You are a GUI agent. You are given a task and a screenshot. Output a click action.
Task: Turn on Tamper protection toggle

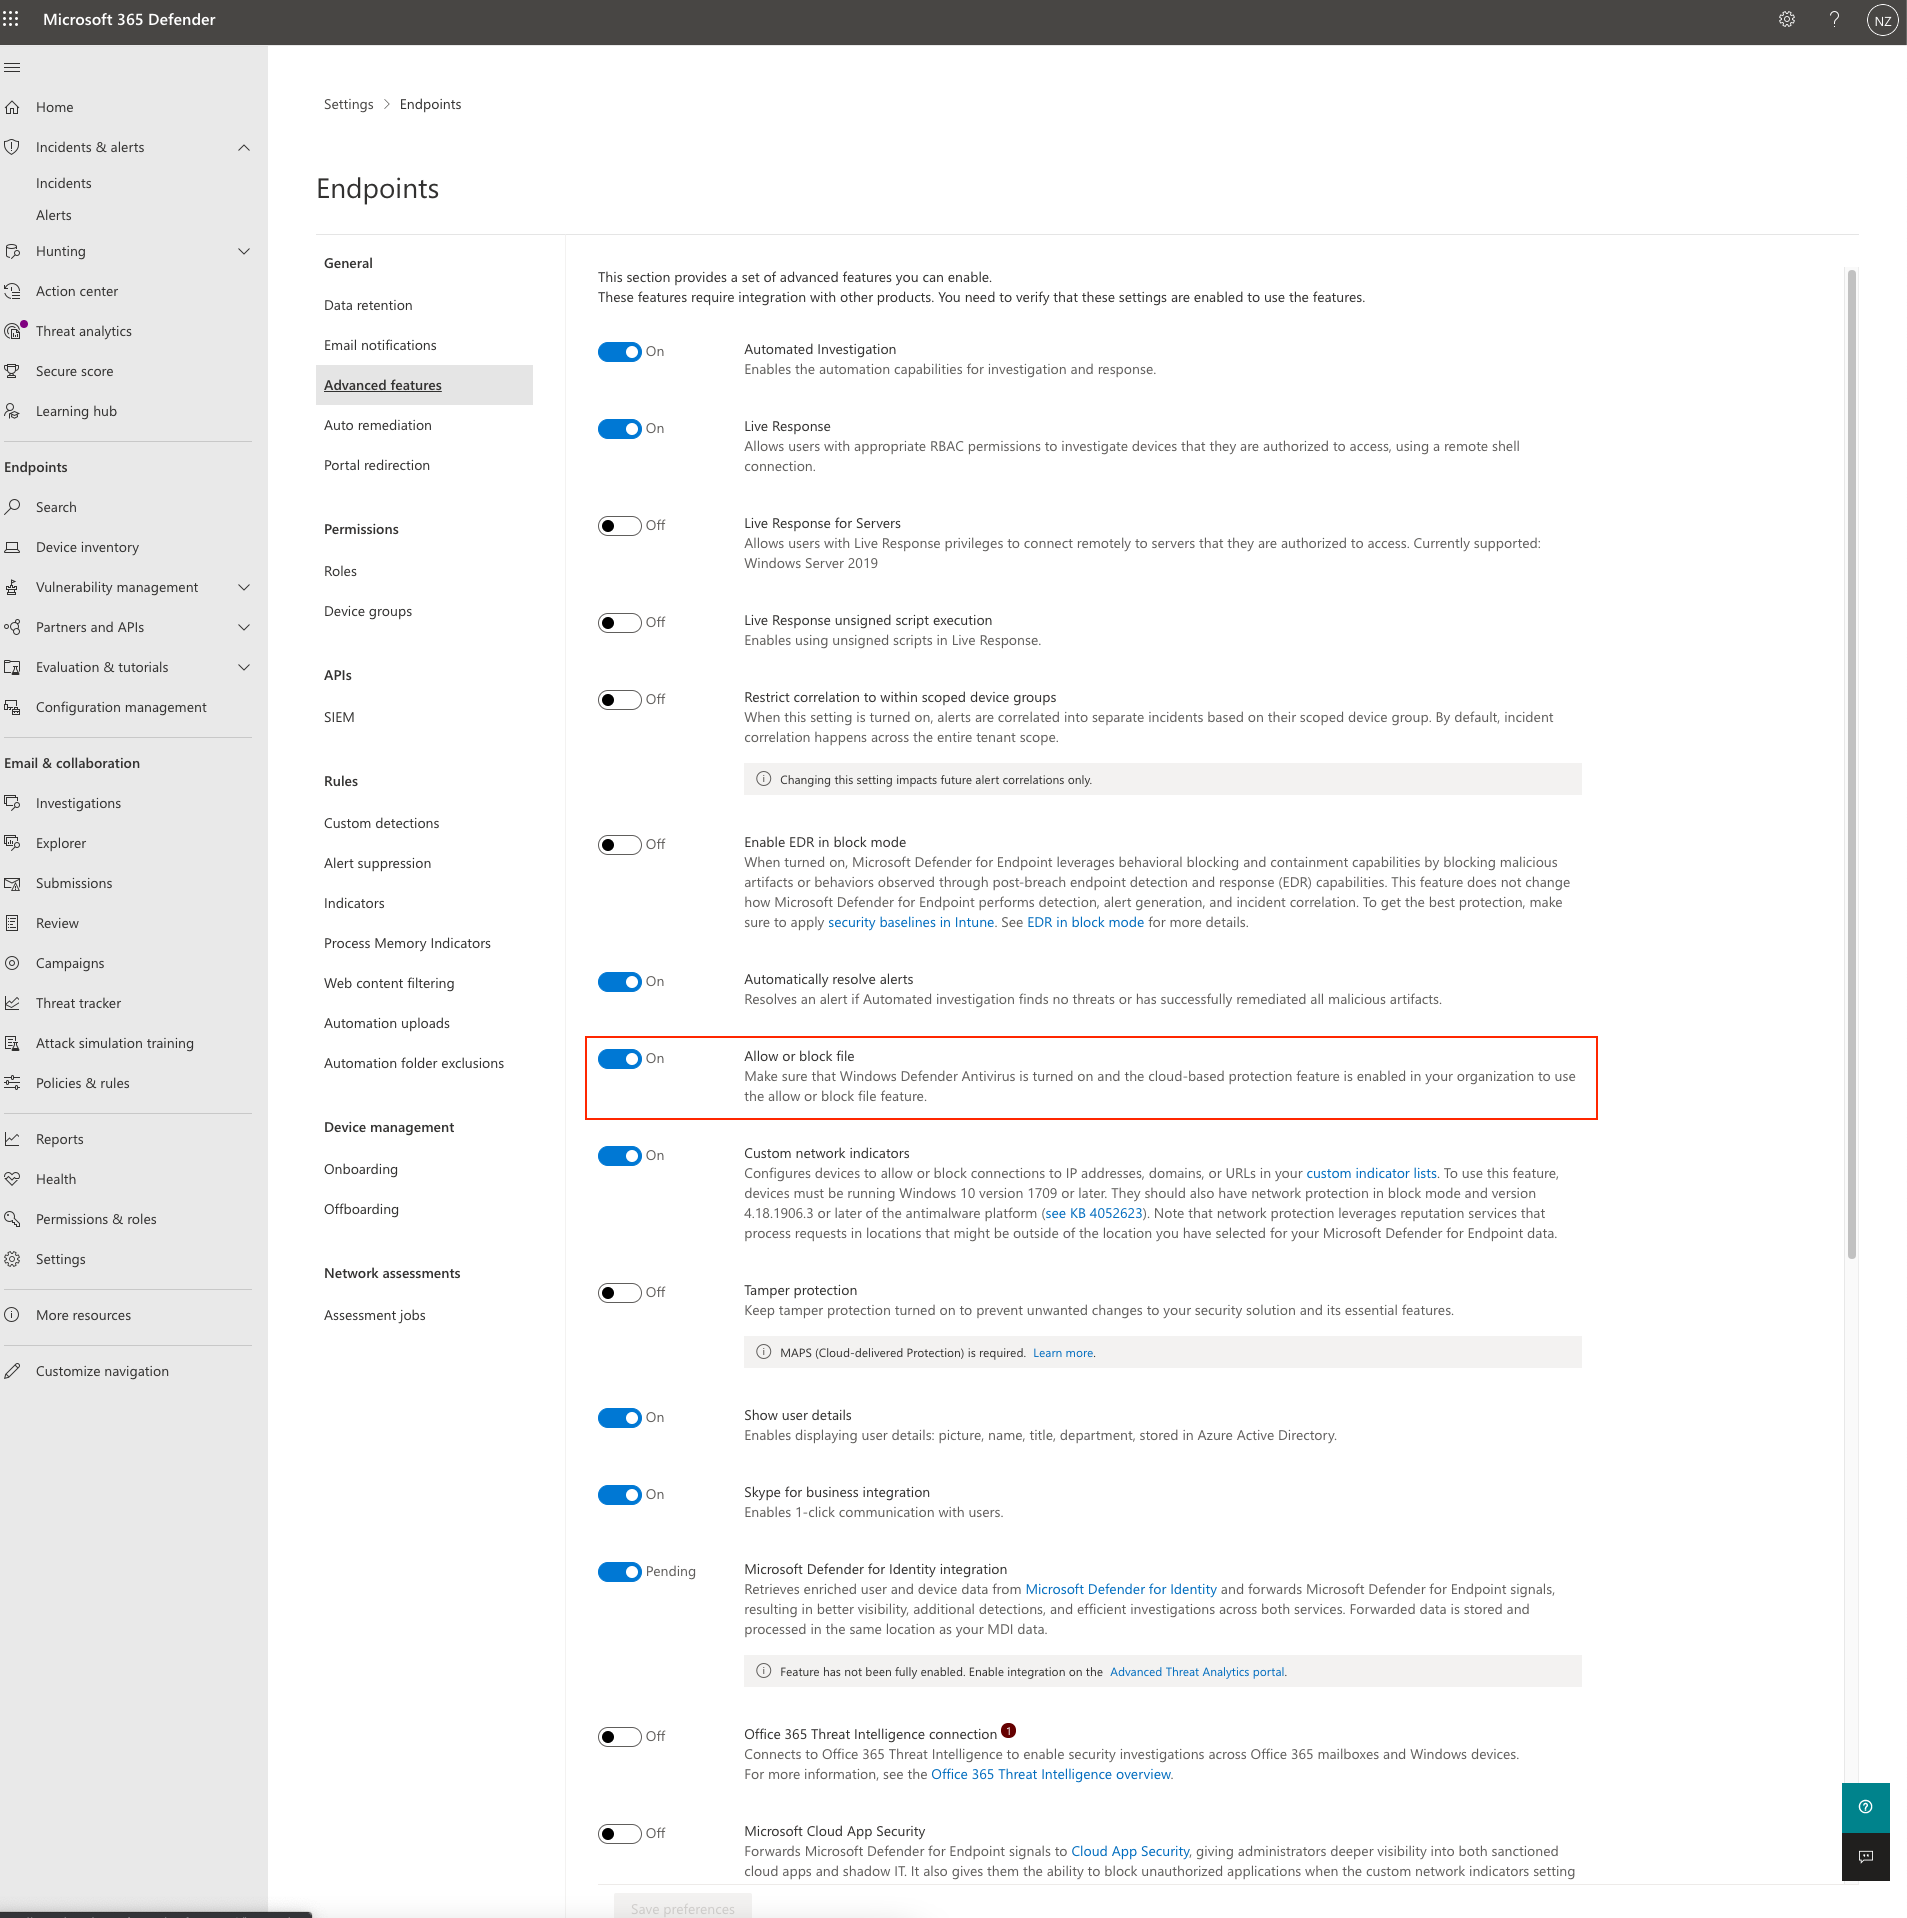pyautogui.click(x=620, y=1293)
